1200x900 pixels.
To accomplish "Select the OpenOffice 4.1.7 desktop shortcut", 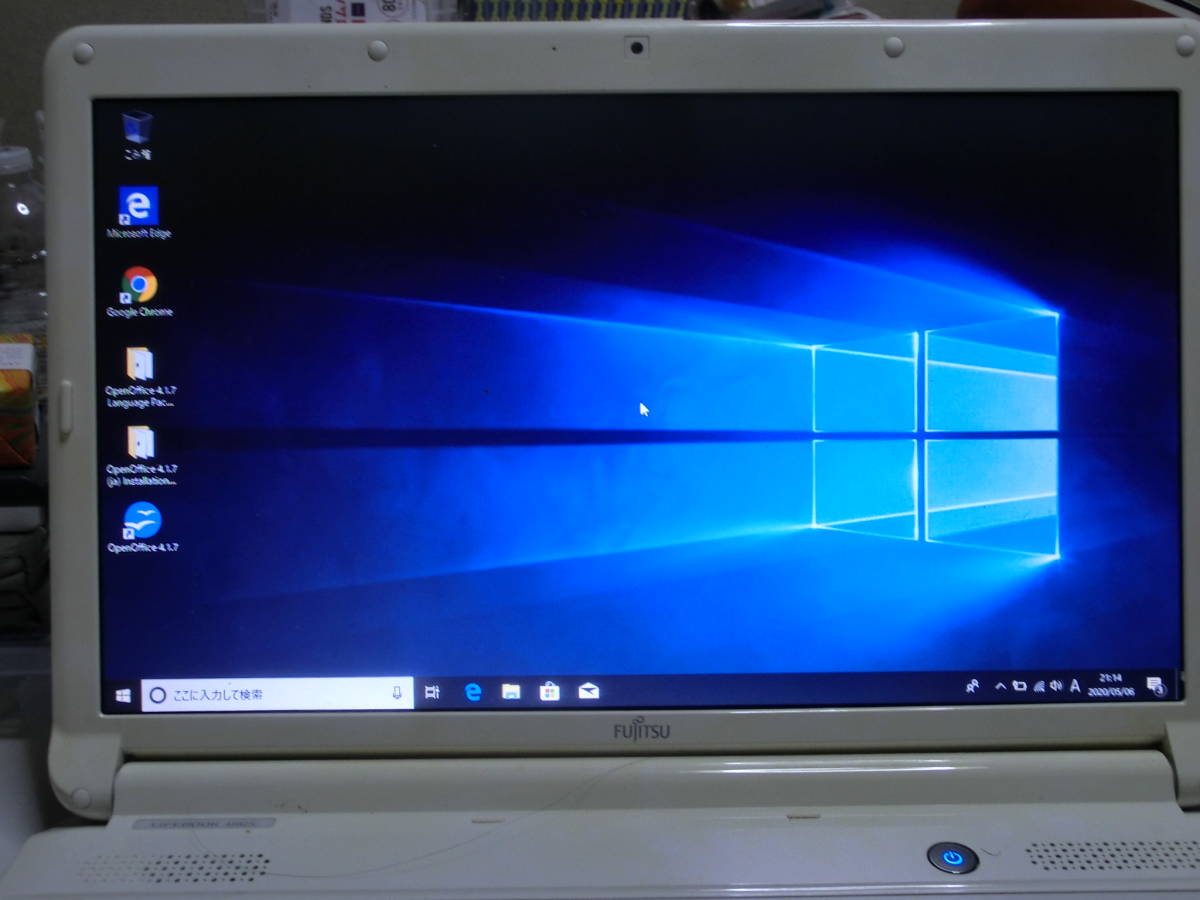I will pos(141,527).
